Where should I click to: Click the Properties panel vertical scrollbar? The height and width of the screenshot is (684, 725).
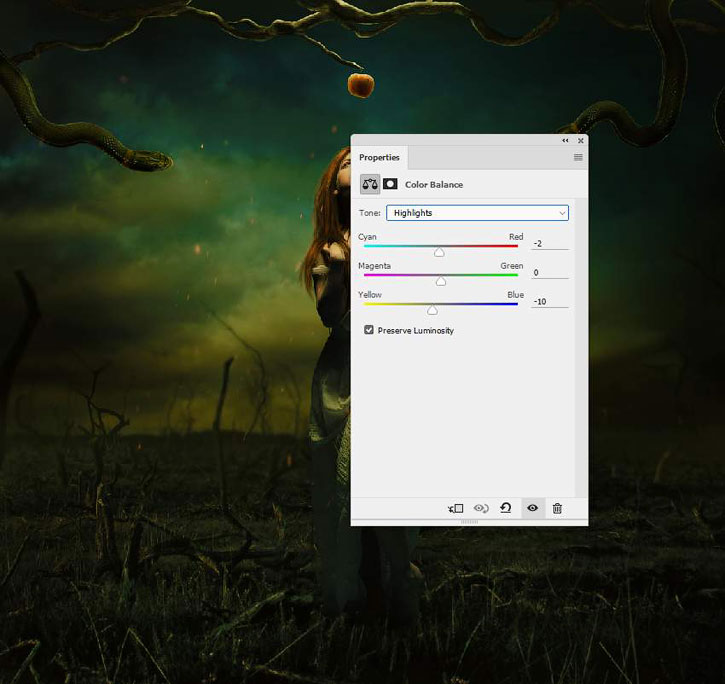click(x=581, y=347)
